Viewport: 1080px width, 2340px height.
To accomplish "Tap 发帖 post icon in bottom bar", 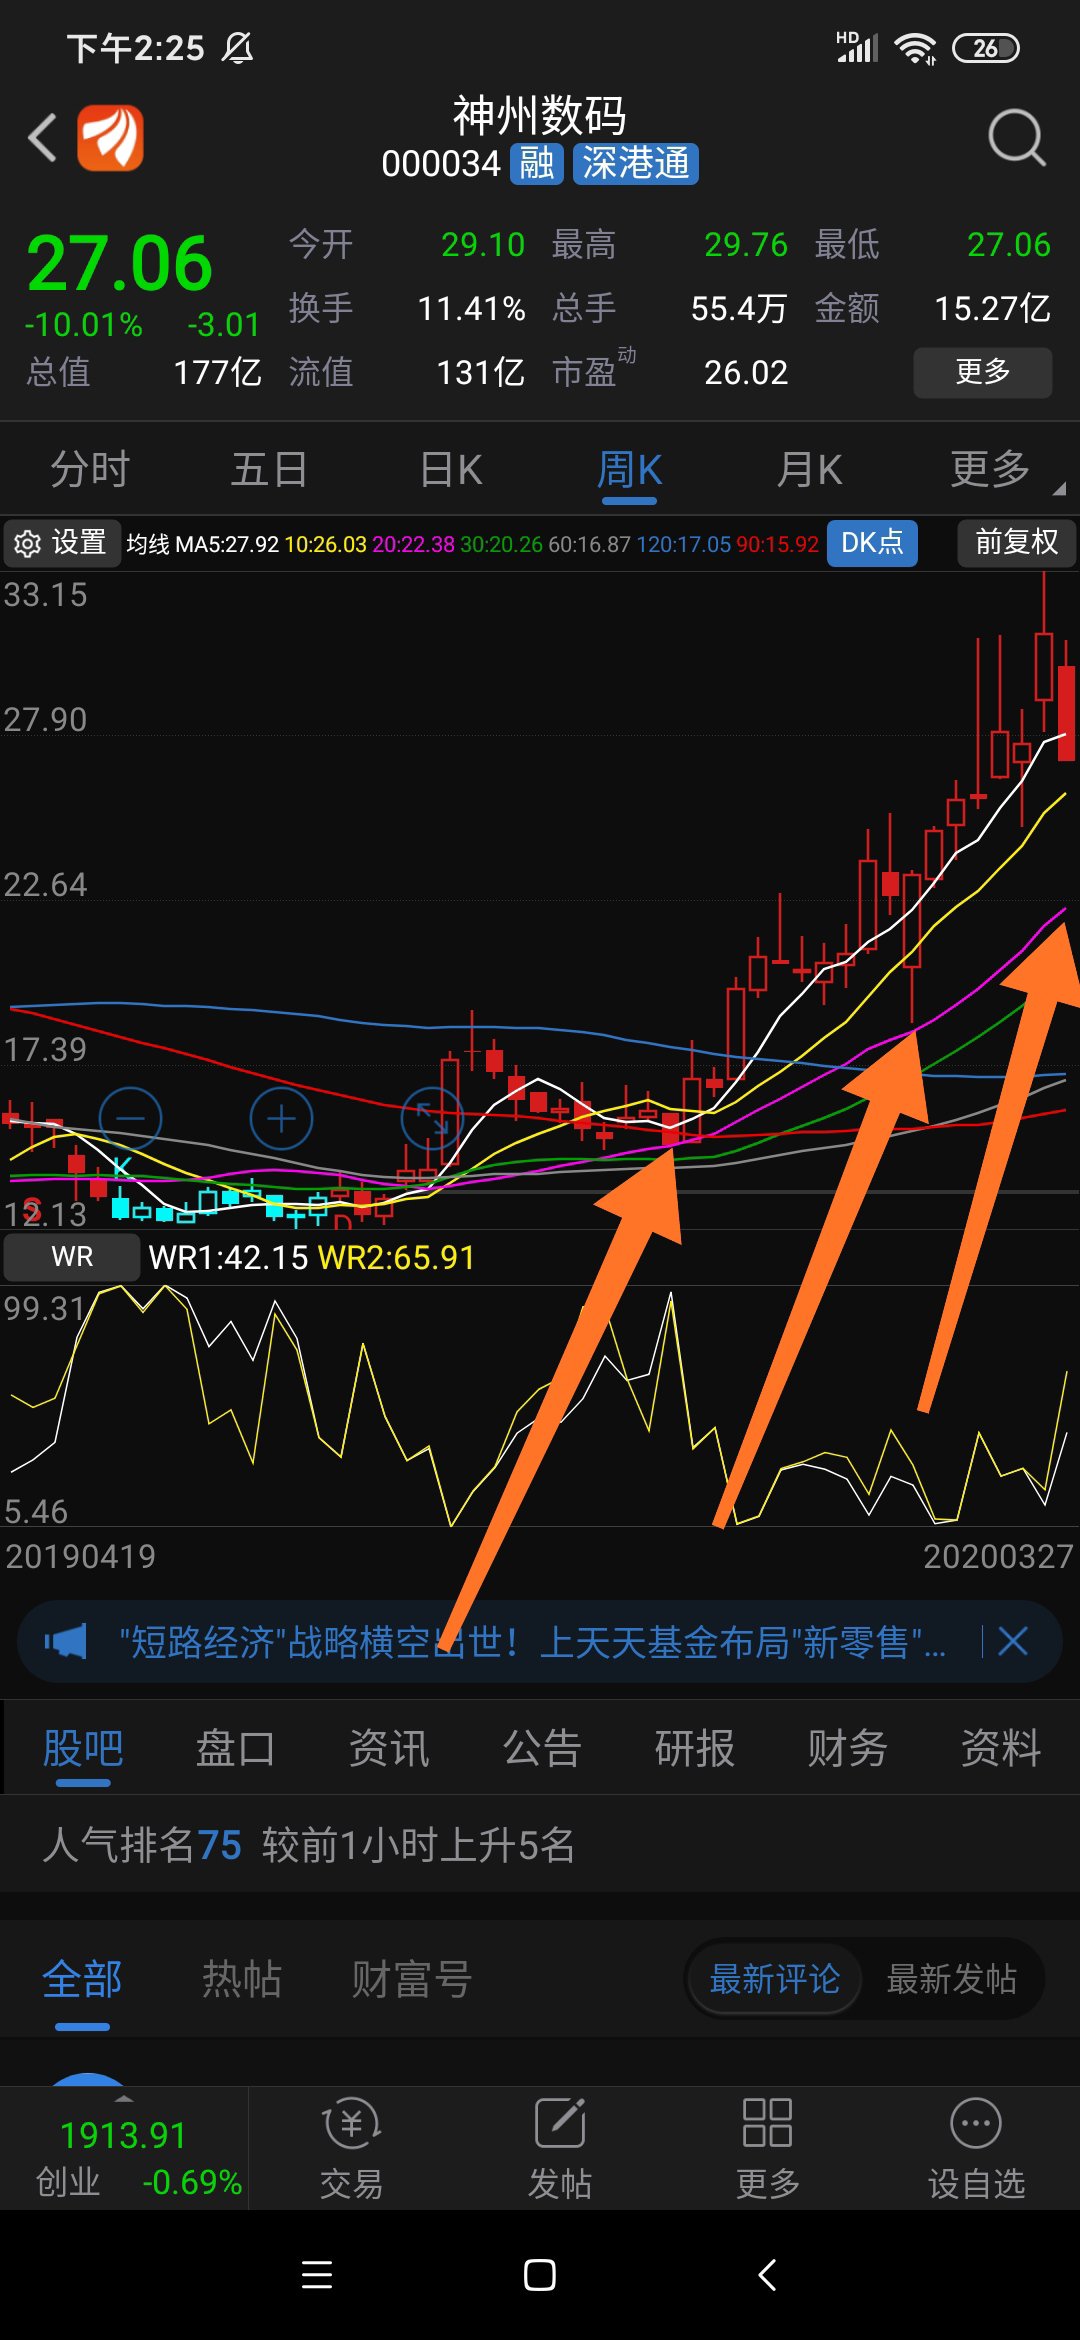I will point(560,2148).
